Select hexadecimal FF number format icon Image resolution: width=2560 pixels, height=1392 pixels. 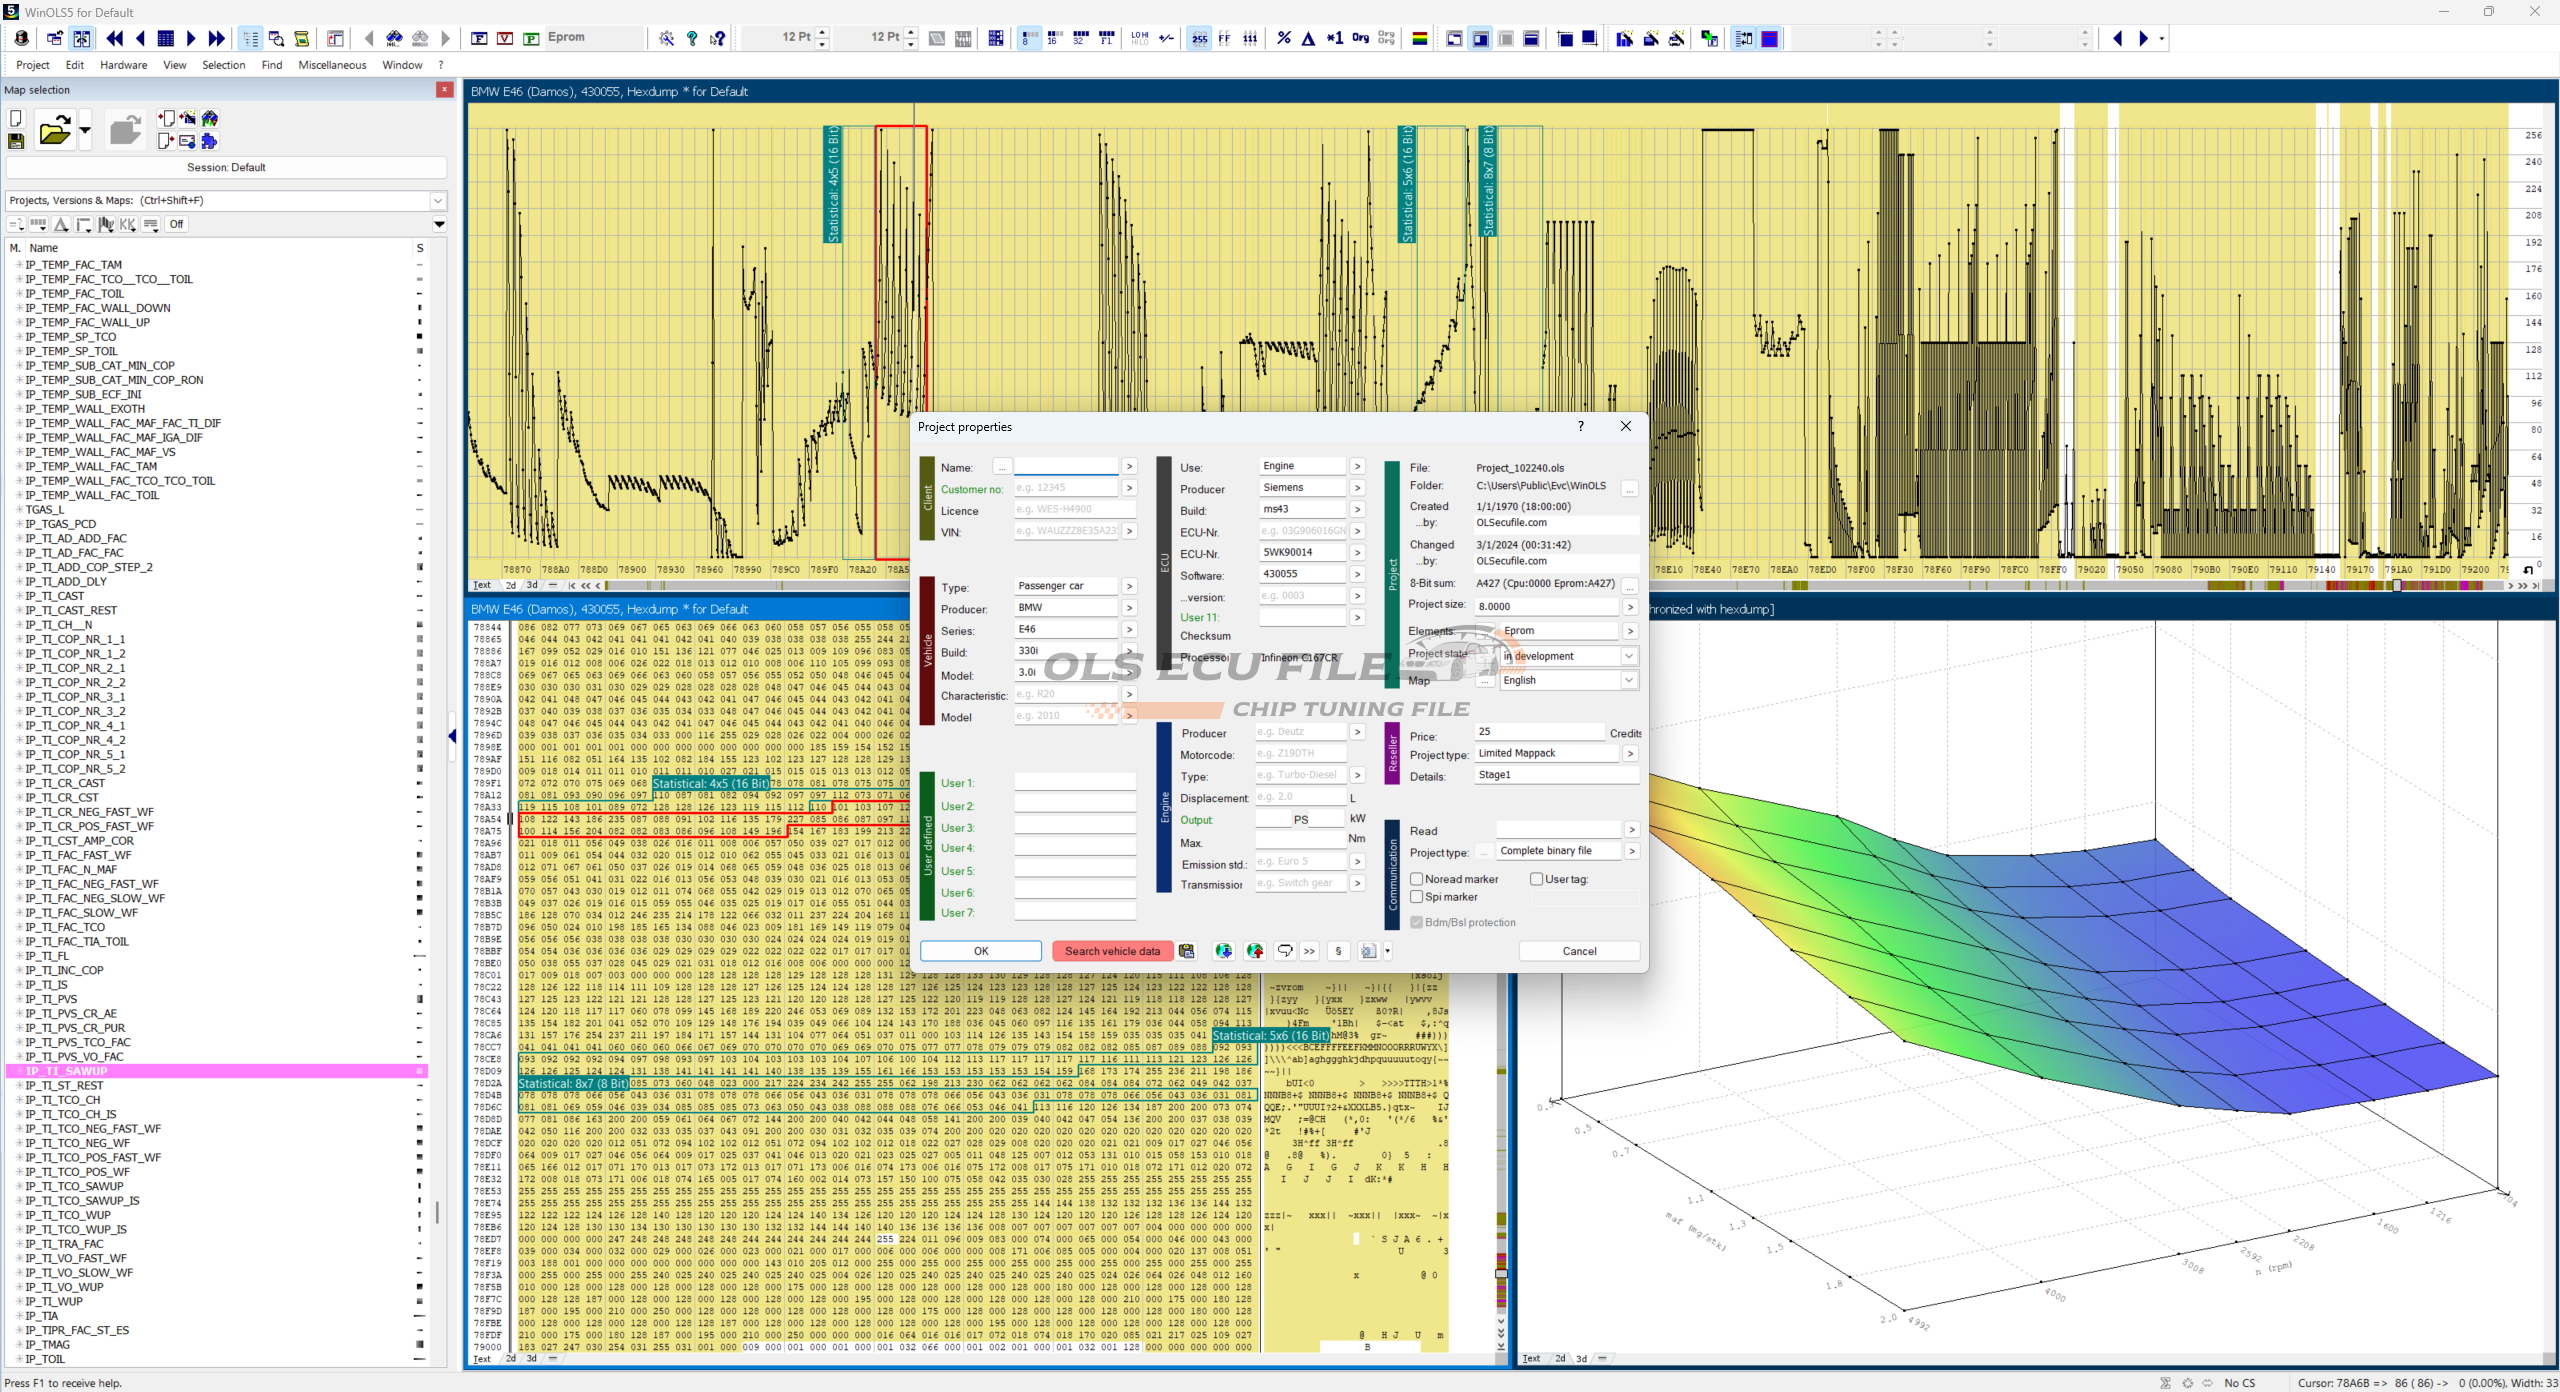1224,38
